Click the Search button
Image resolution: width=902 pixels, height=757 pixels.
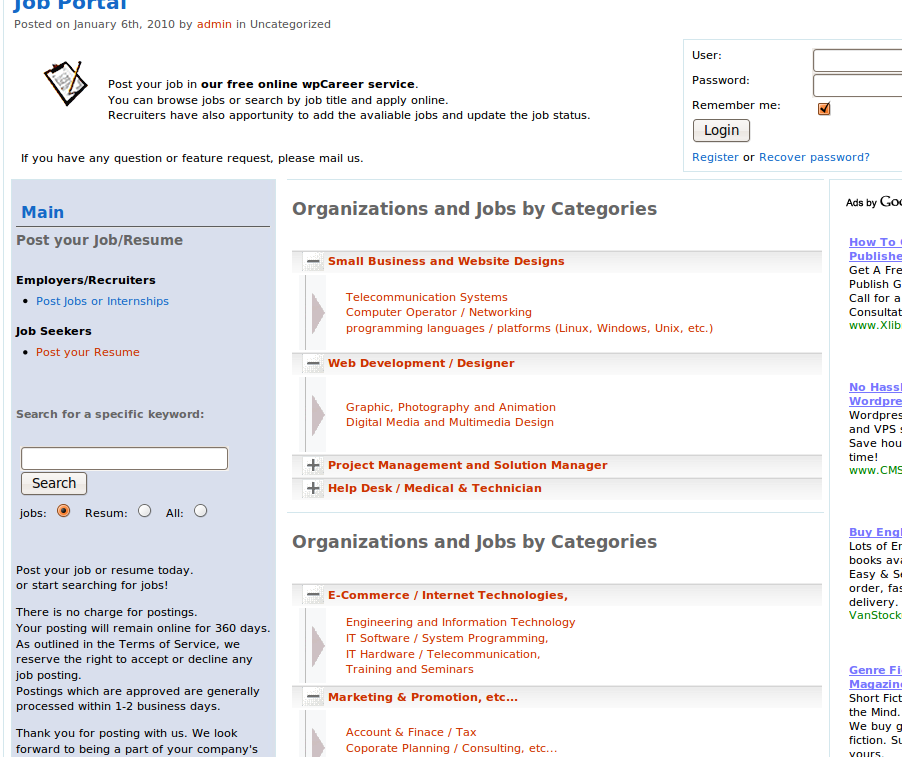click(54, 484)
